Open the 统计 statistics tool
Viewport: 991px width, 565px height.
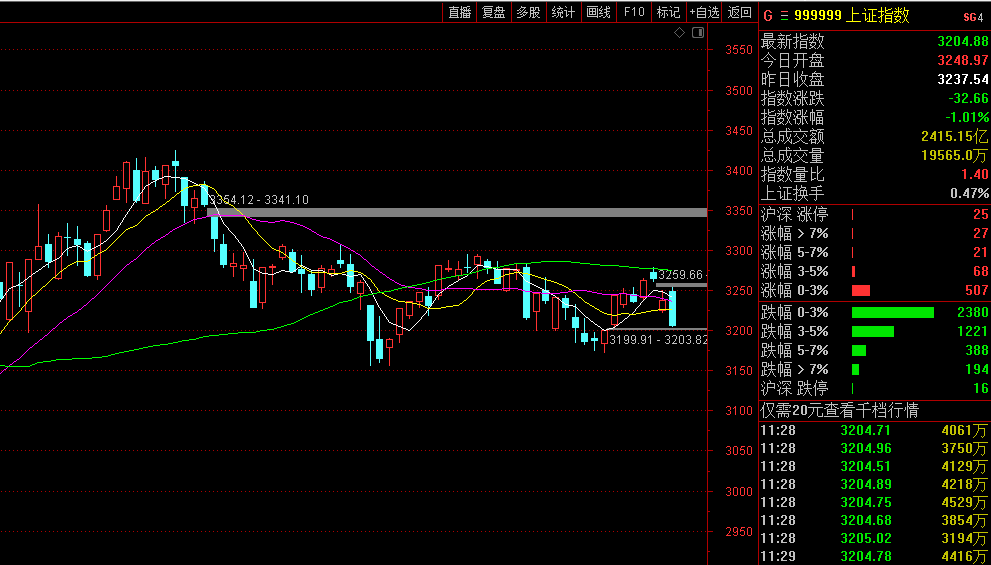(x=563, y=12)
